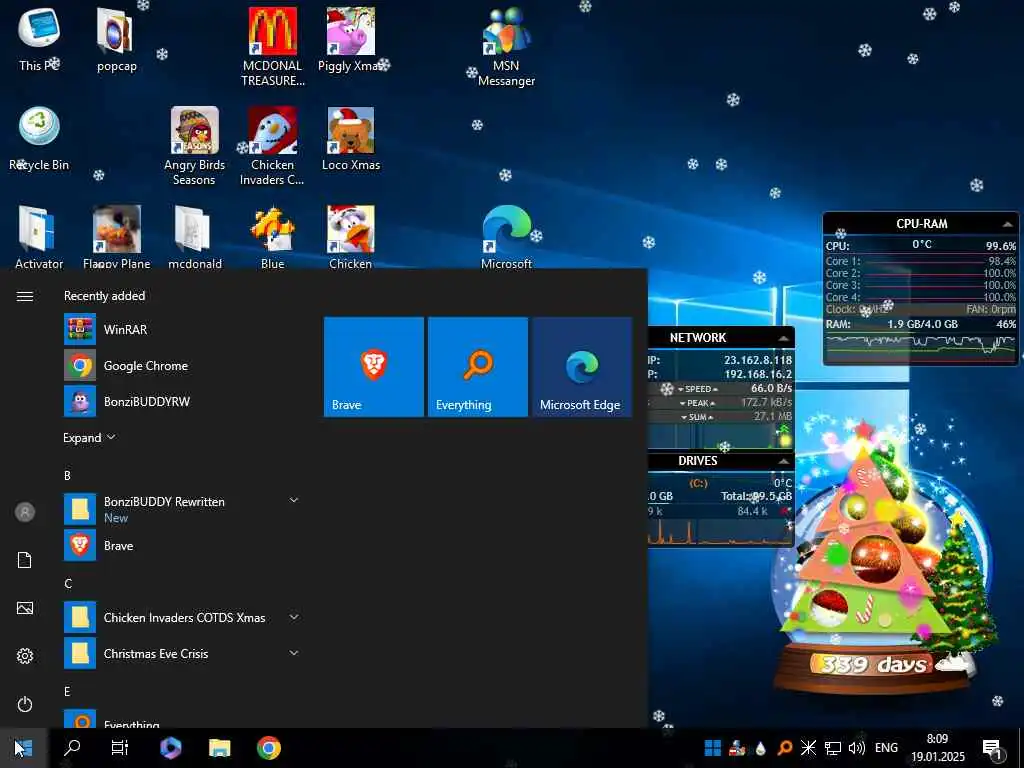Jump to app letter index C

(x=68, y=583)
